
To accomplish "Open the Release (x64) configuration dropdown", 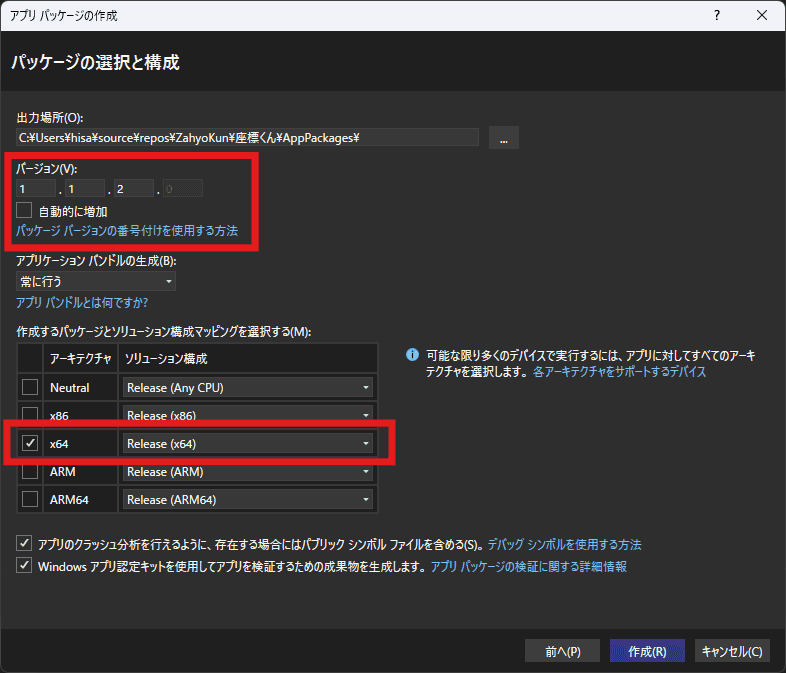I will pos(248,443).
